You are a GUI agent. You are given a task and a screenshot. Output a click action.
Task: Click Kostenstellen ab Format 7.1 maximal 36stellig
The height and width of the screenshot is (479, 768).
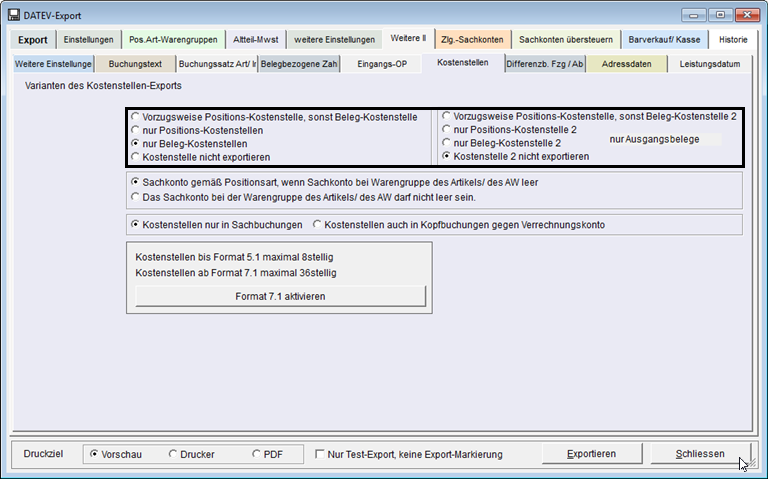(236, 272)
